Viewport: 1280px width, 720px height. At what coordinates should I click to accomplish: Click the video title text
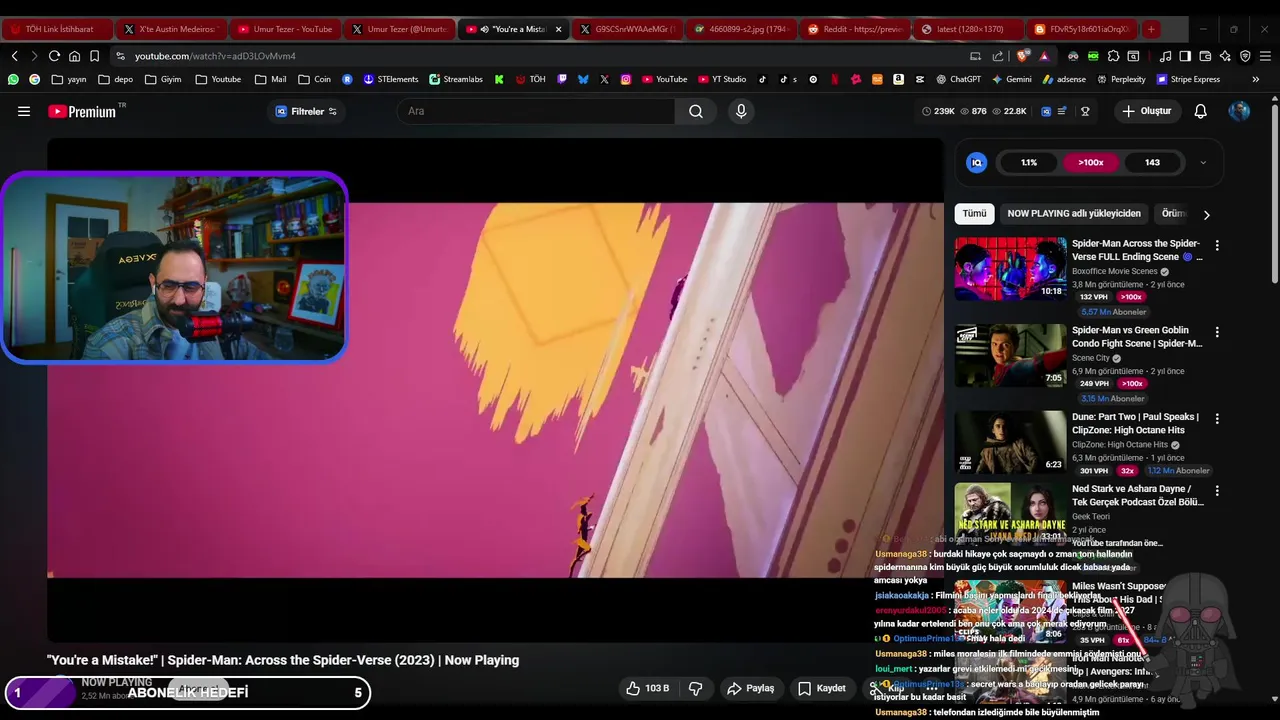(x=283, y=660)
